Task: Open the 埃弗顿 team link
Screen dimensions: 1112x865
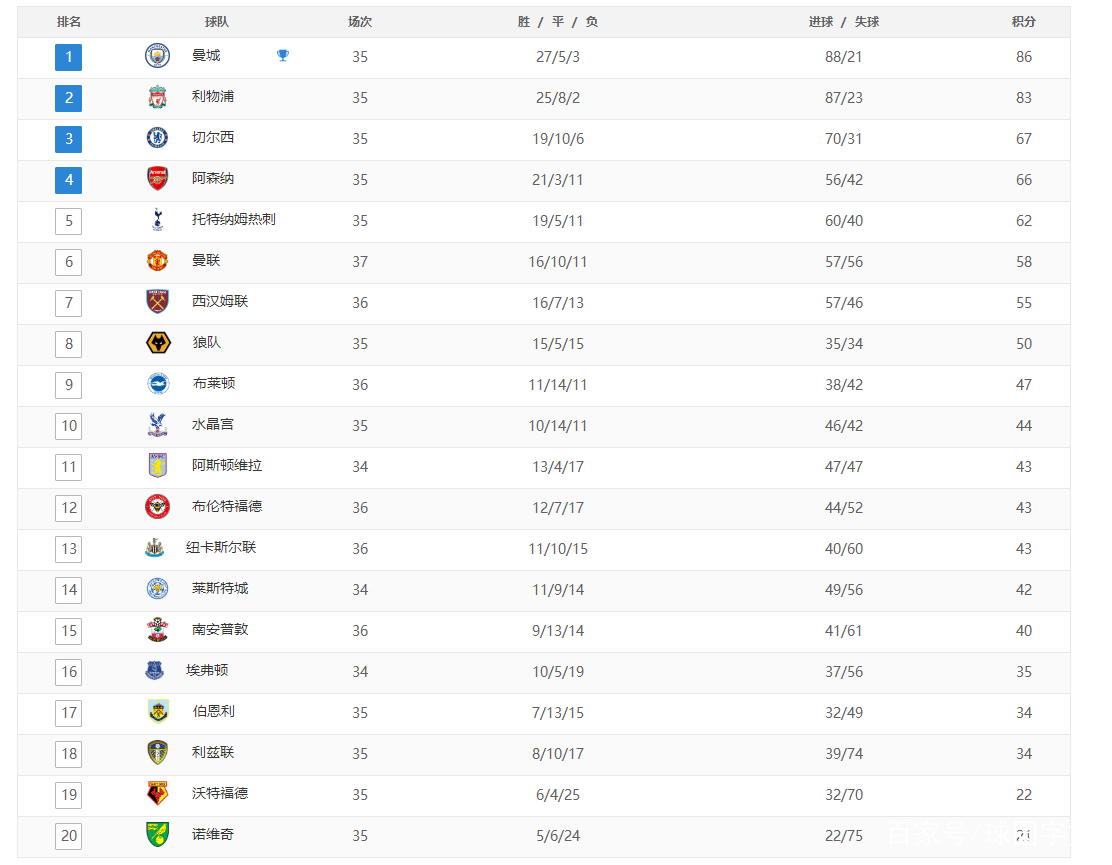Action: 207,670
